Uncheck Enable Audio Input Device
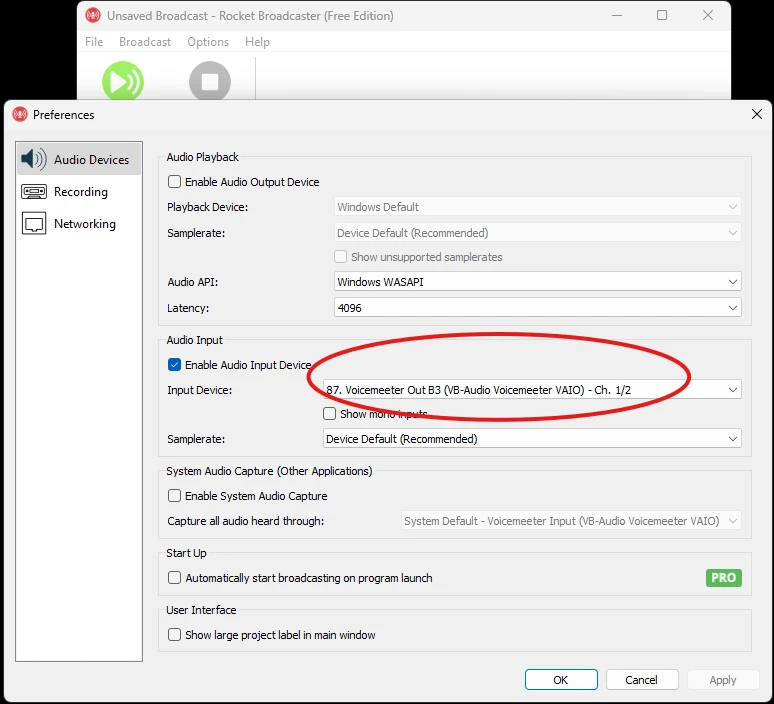The image size is (774, 704). coord(174,364)
